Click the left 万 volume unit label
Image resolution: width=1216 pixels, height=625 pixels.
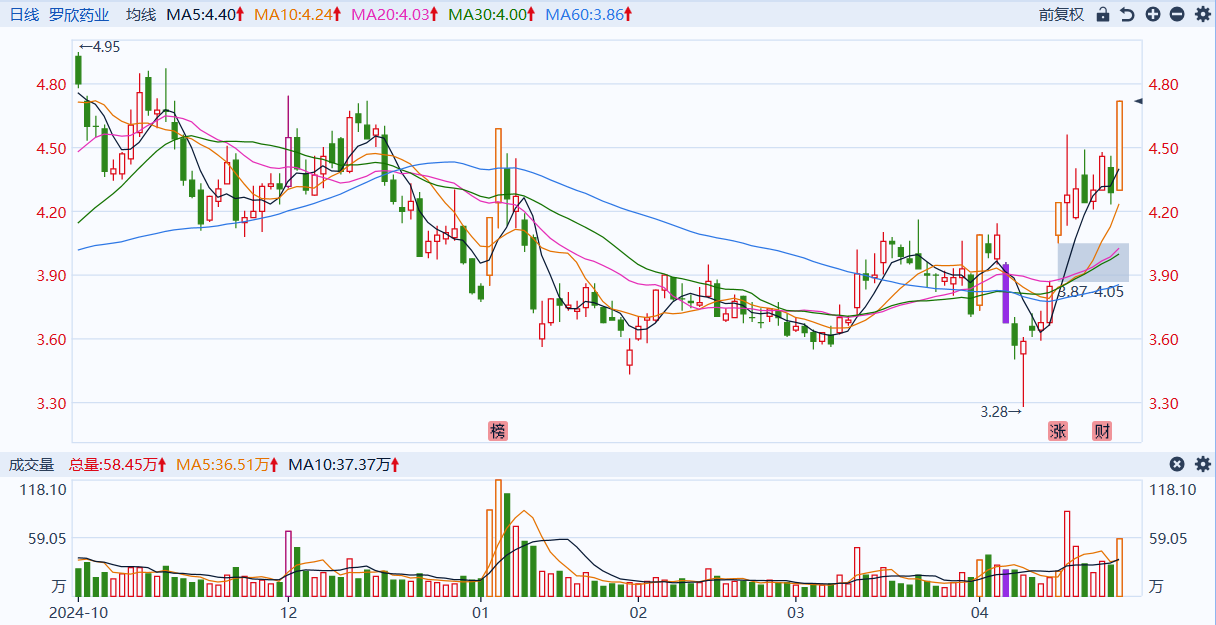pyautogui.click(x=58, y=586)
